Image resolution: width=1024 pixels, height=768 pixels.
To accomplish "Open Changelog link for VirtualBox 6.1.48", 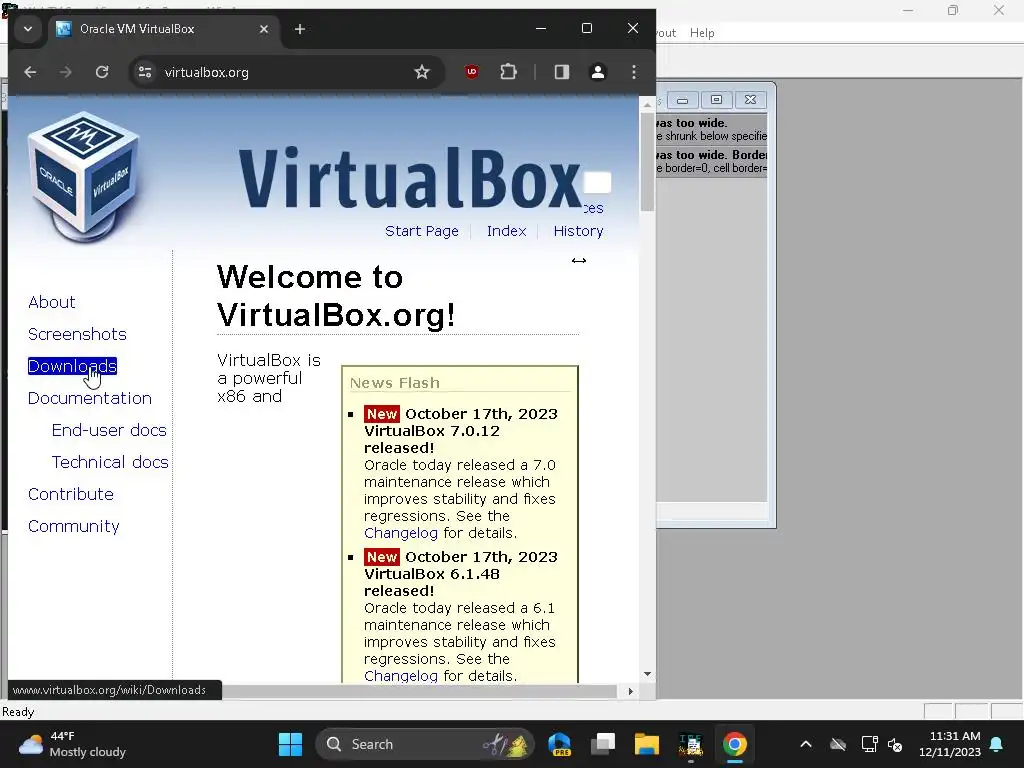I will [400, 676].
